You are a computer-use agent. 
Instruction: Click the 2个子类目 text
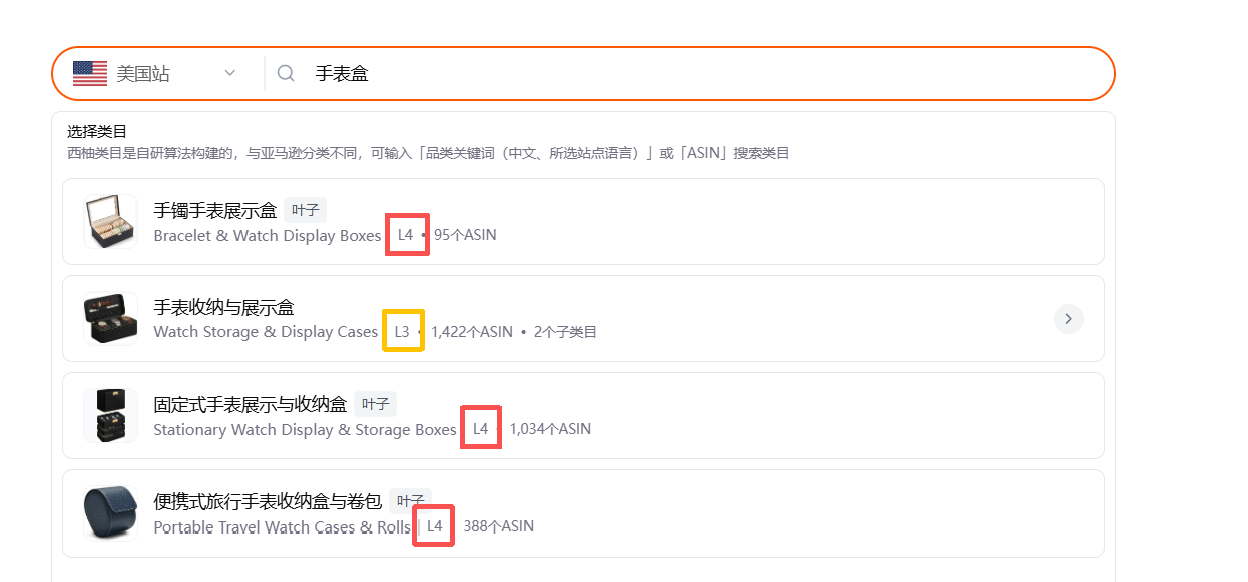[565, 332]
